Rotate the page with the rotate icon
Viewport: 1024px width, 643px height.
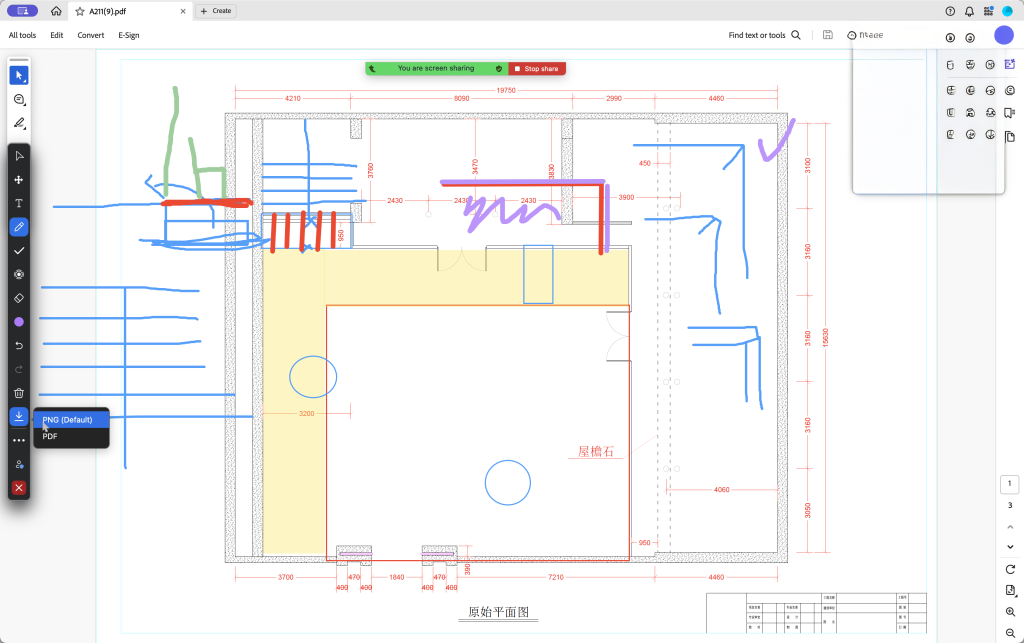click(x=1010, y=569)
